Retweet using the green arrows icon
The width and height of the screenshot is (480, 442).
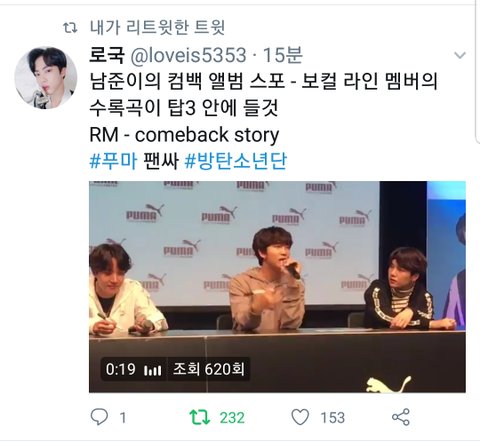(199, 417)
